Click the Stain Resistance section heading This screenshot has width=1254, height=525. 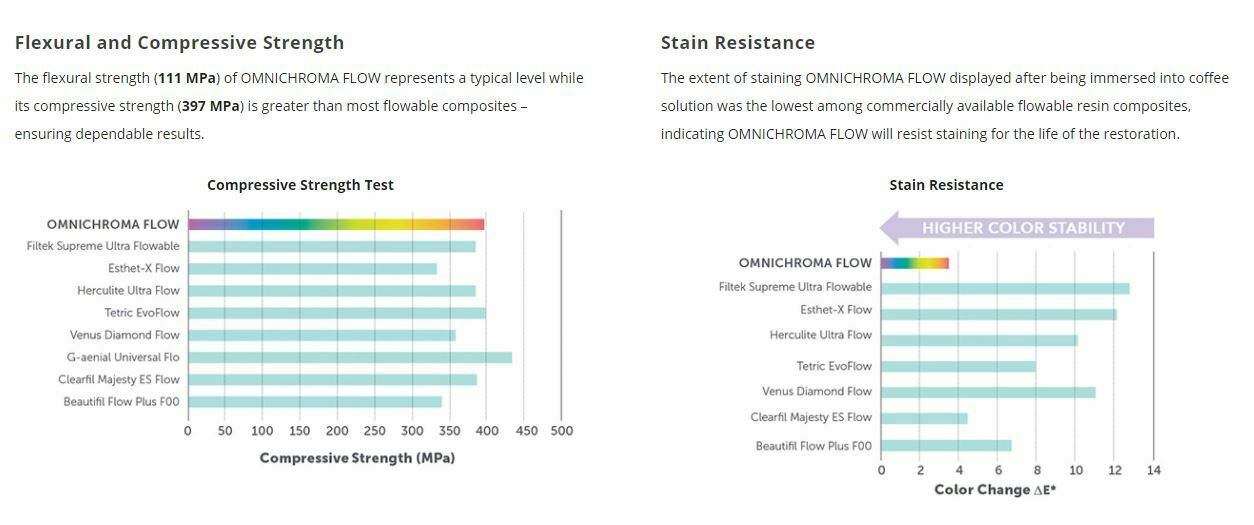[737, 43]
